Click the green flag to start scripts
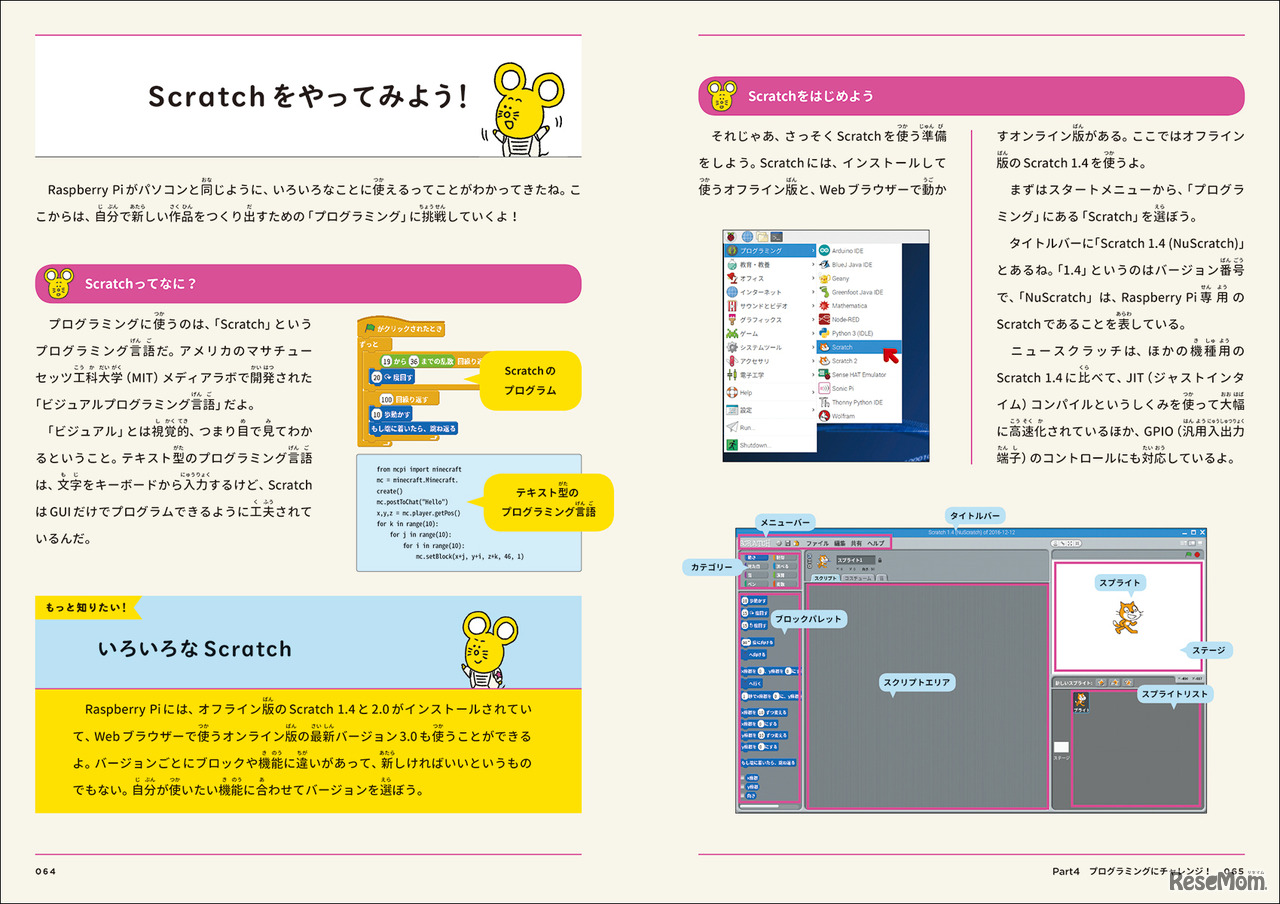Viewport: 1280px width, 904px height. coord(1187,553)
